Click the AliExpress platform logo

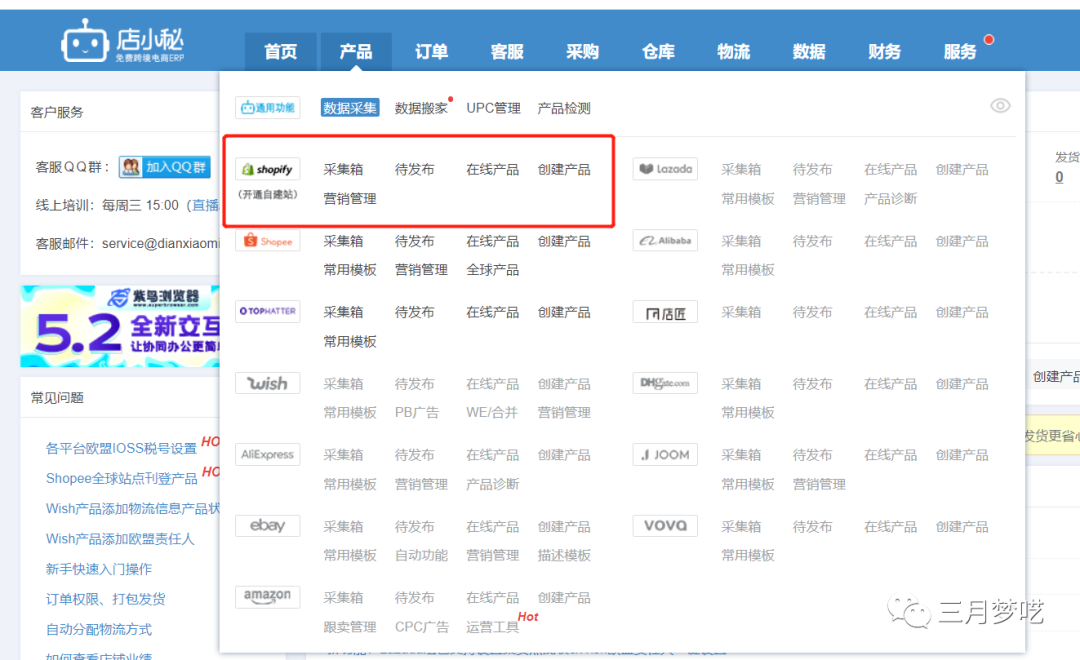[x=267, y=454]
